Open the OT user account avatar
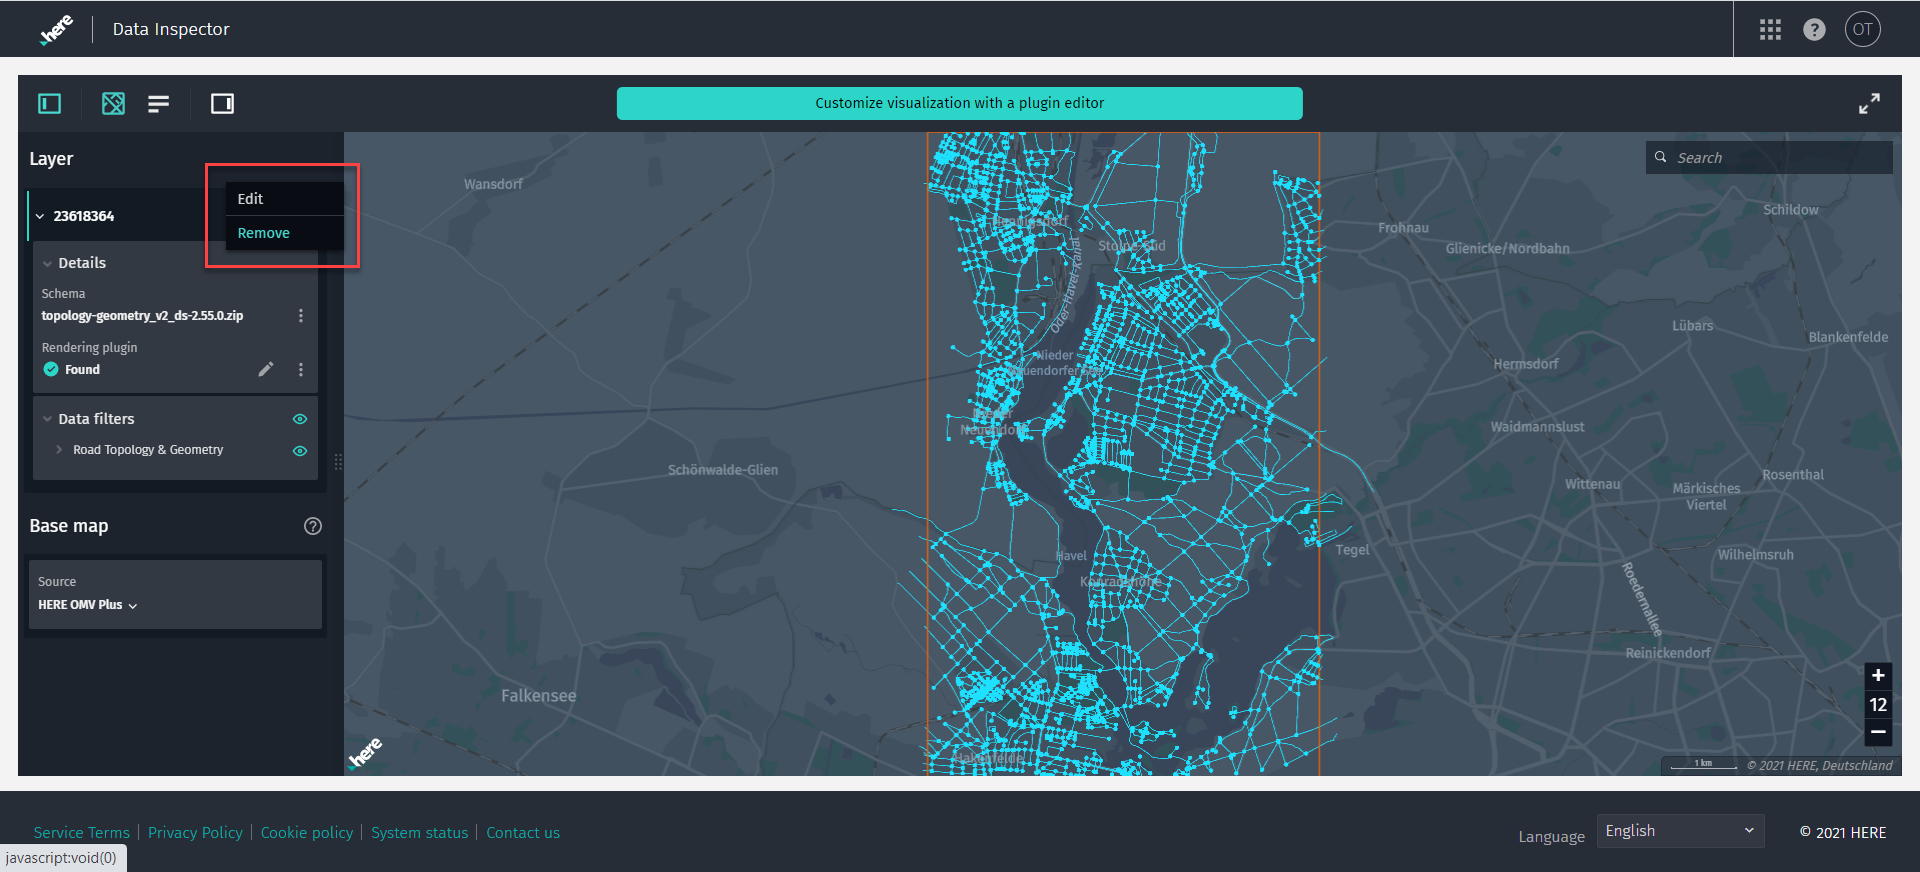 click(x=1862, y=29)
